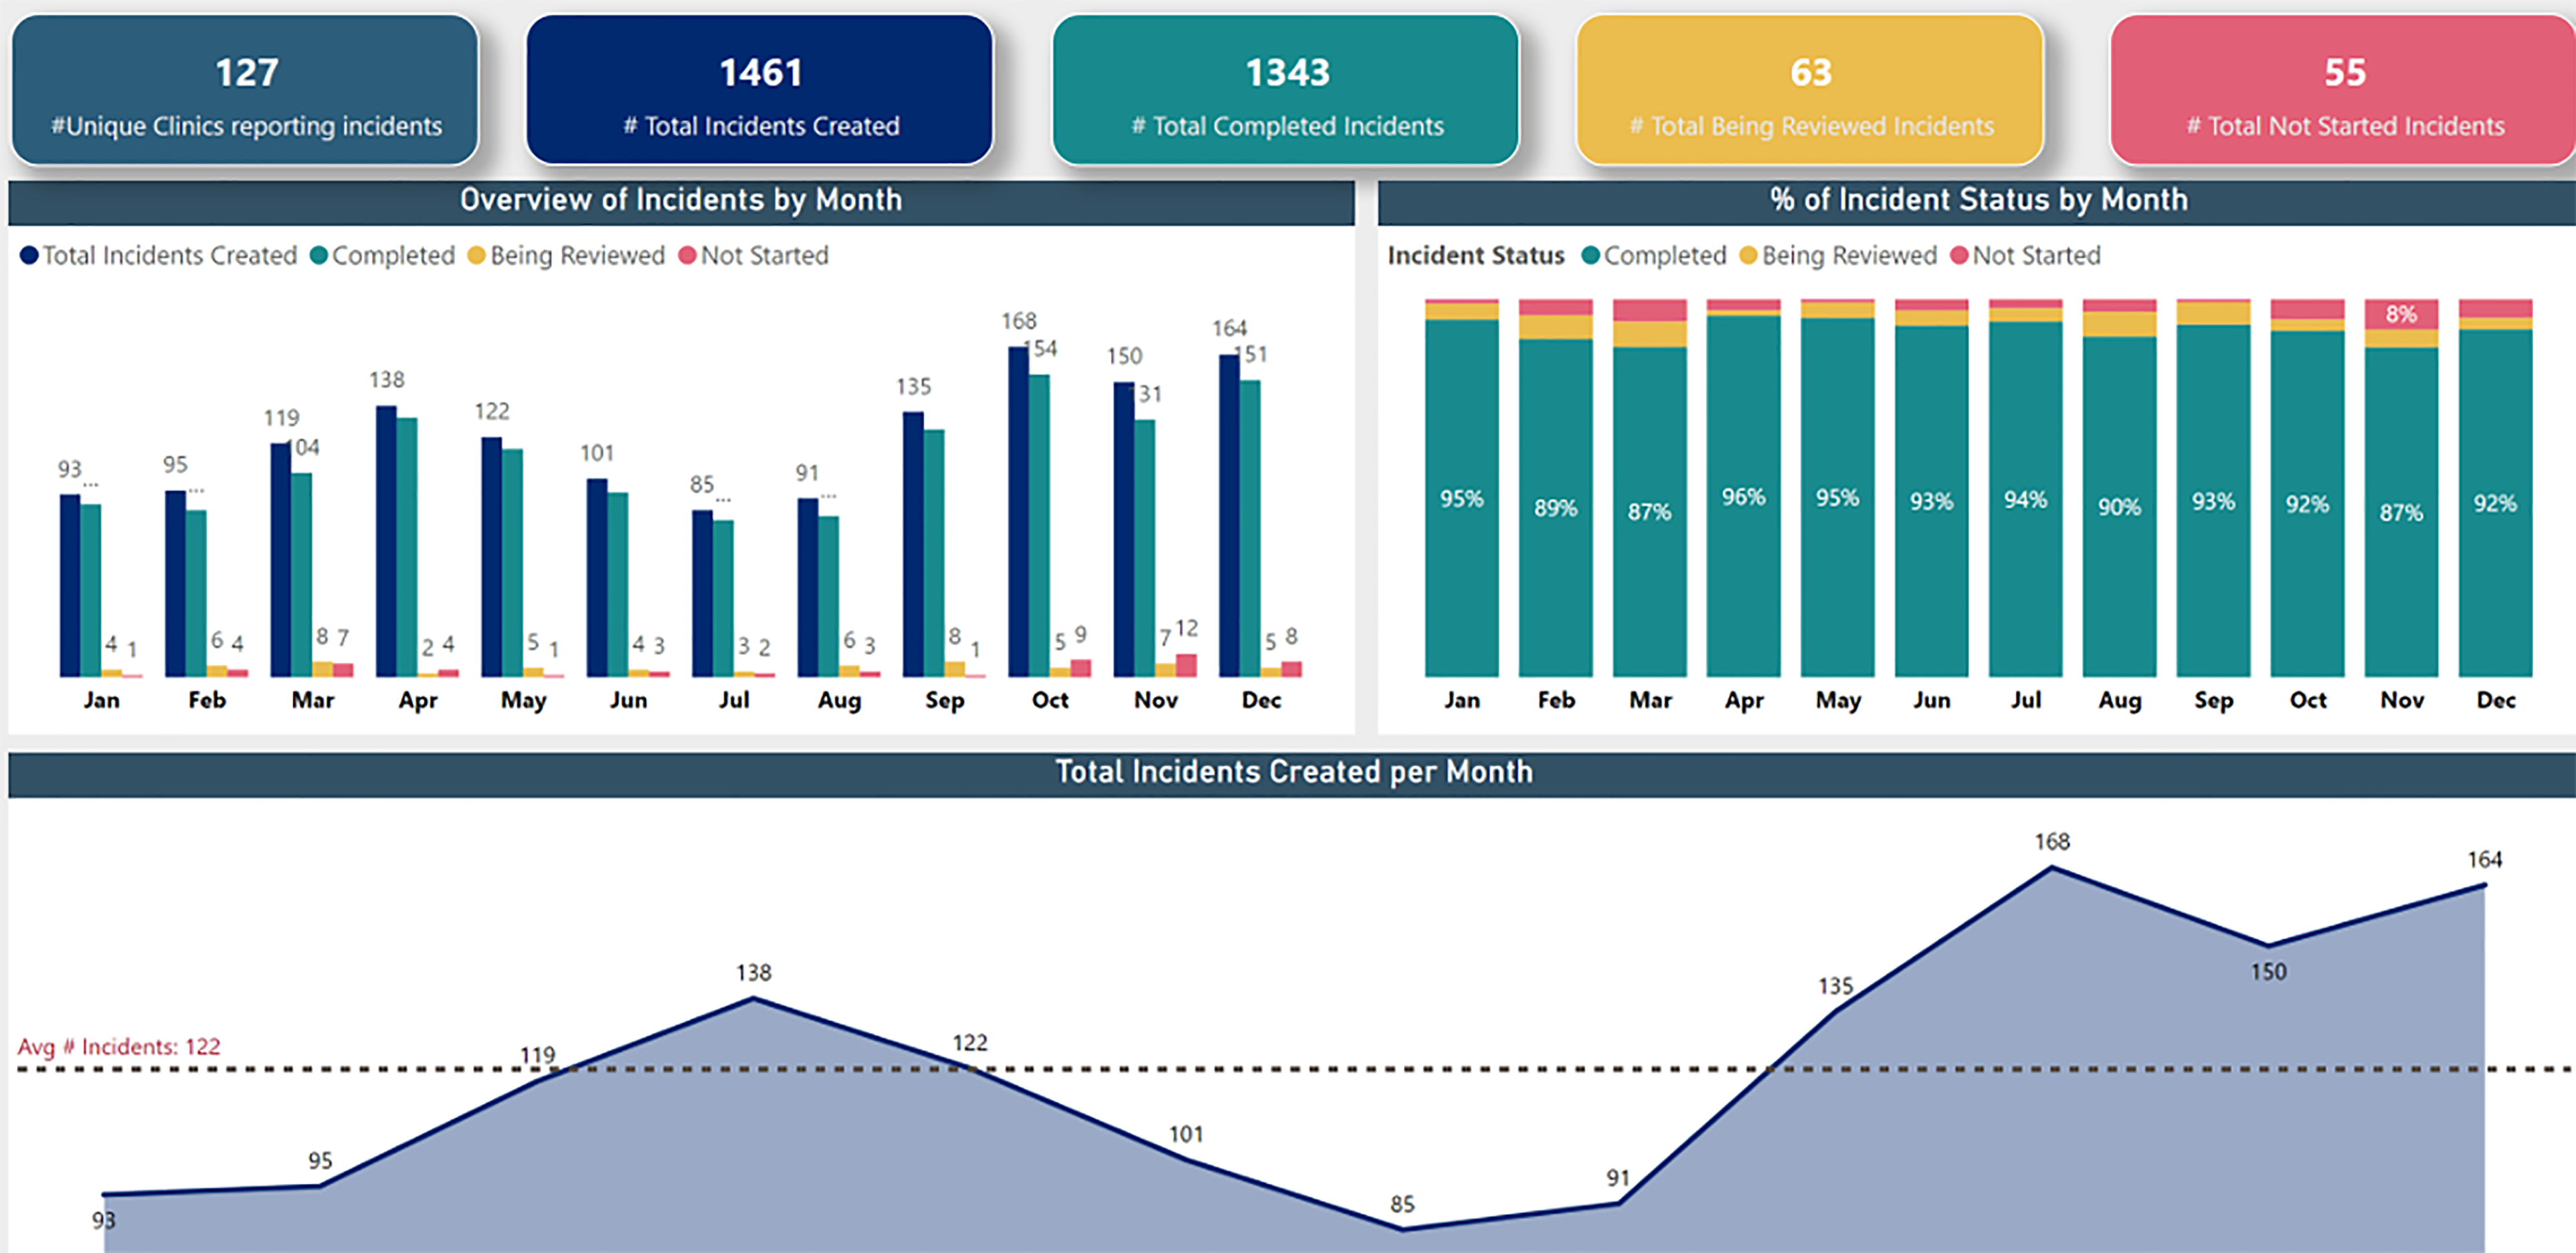Screen dimensions: 2576x1253
Task: Click Not Started legend in Overview chart
Action: pos(754,256)
